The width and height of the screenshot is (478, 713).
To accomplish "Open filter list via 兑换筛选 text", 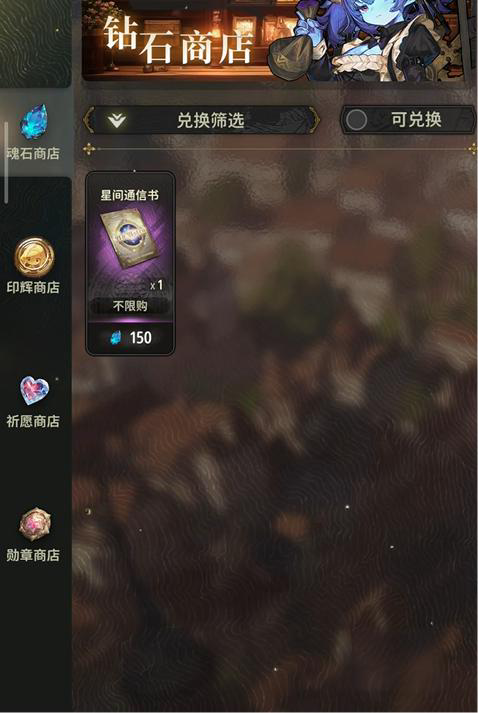I will (211, 121).
